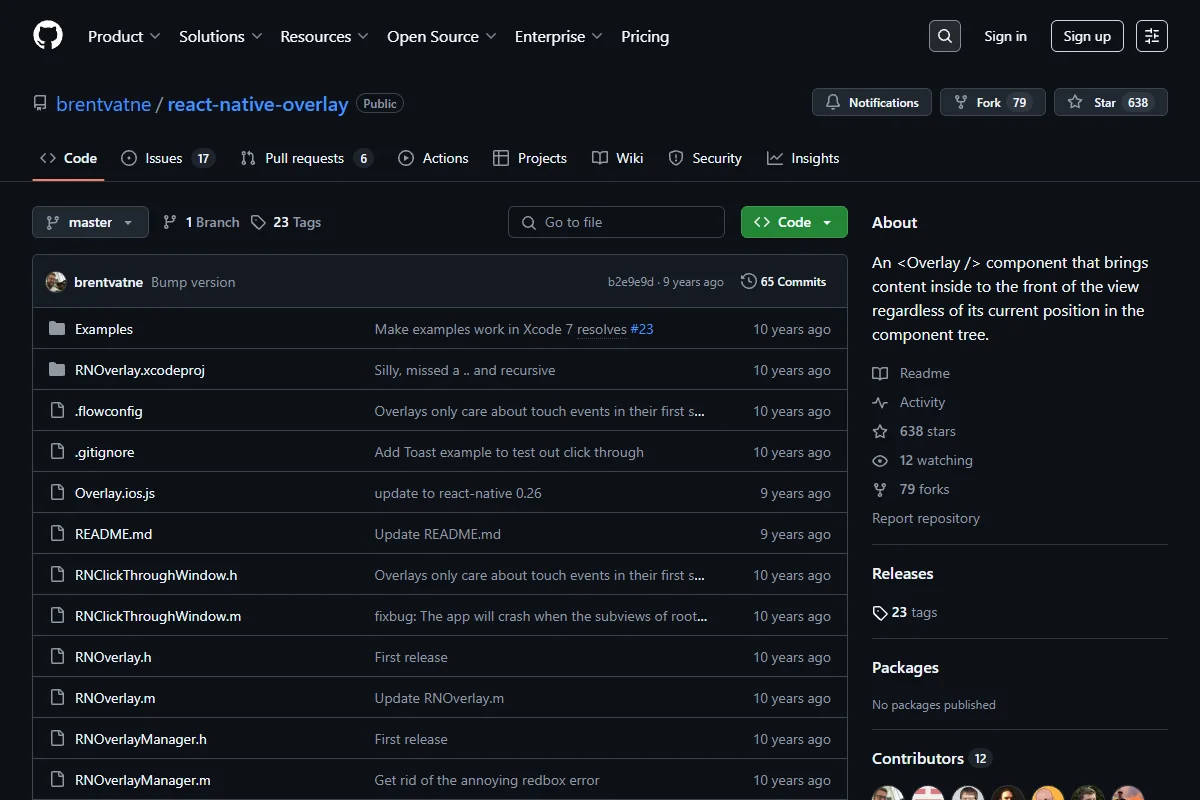1200x800 pixels.
Task: Open the Examples folder
Action: (104, 329)
